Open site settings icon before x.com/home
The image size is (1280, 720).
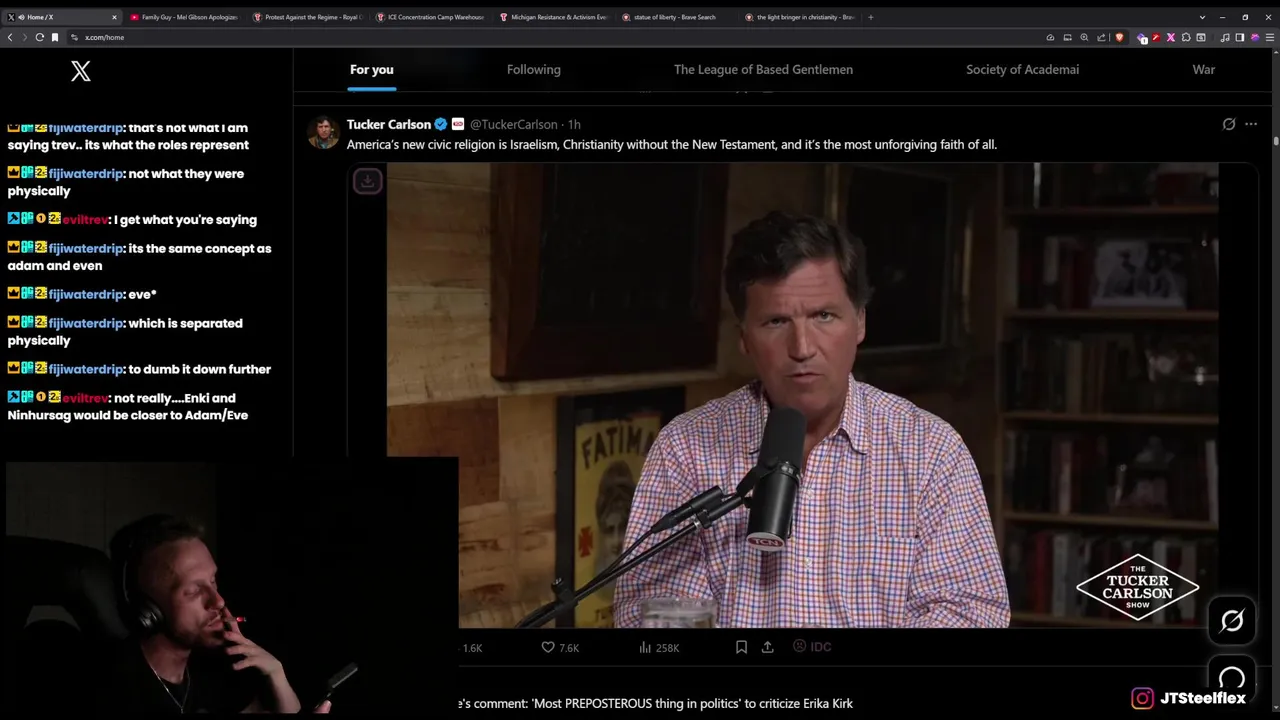[74, 37]
